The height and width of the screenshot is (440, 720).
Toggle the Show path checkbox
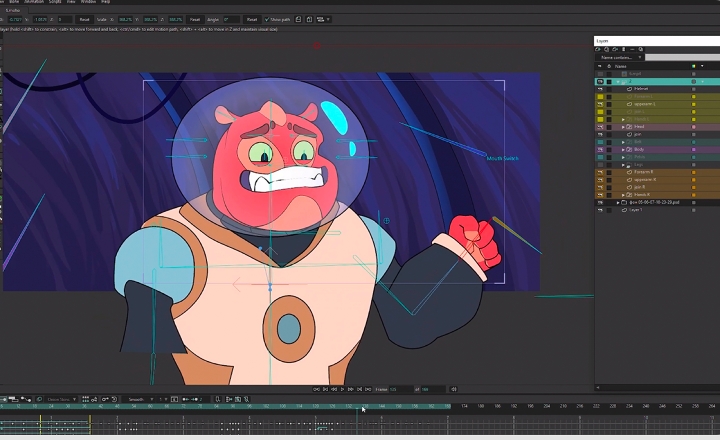point(267,19)
